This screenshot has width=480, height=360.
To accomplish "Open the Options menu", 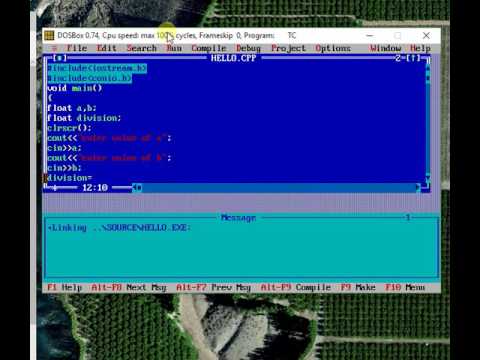I will pyautogui.click(x=333, y=48).
